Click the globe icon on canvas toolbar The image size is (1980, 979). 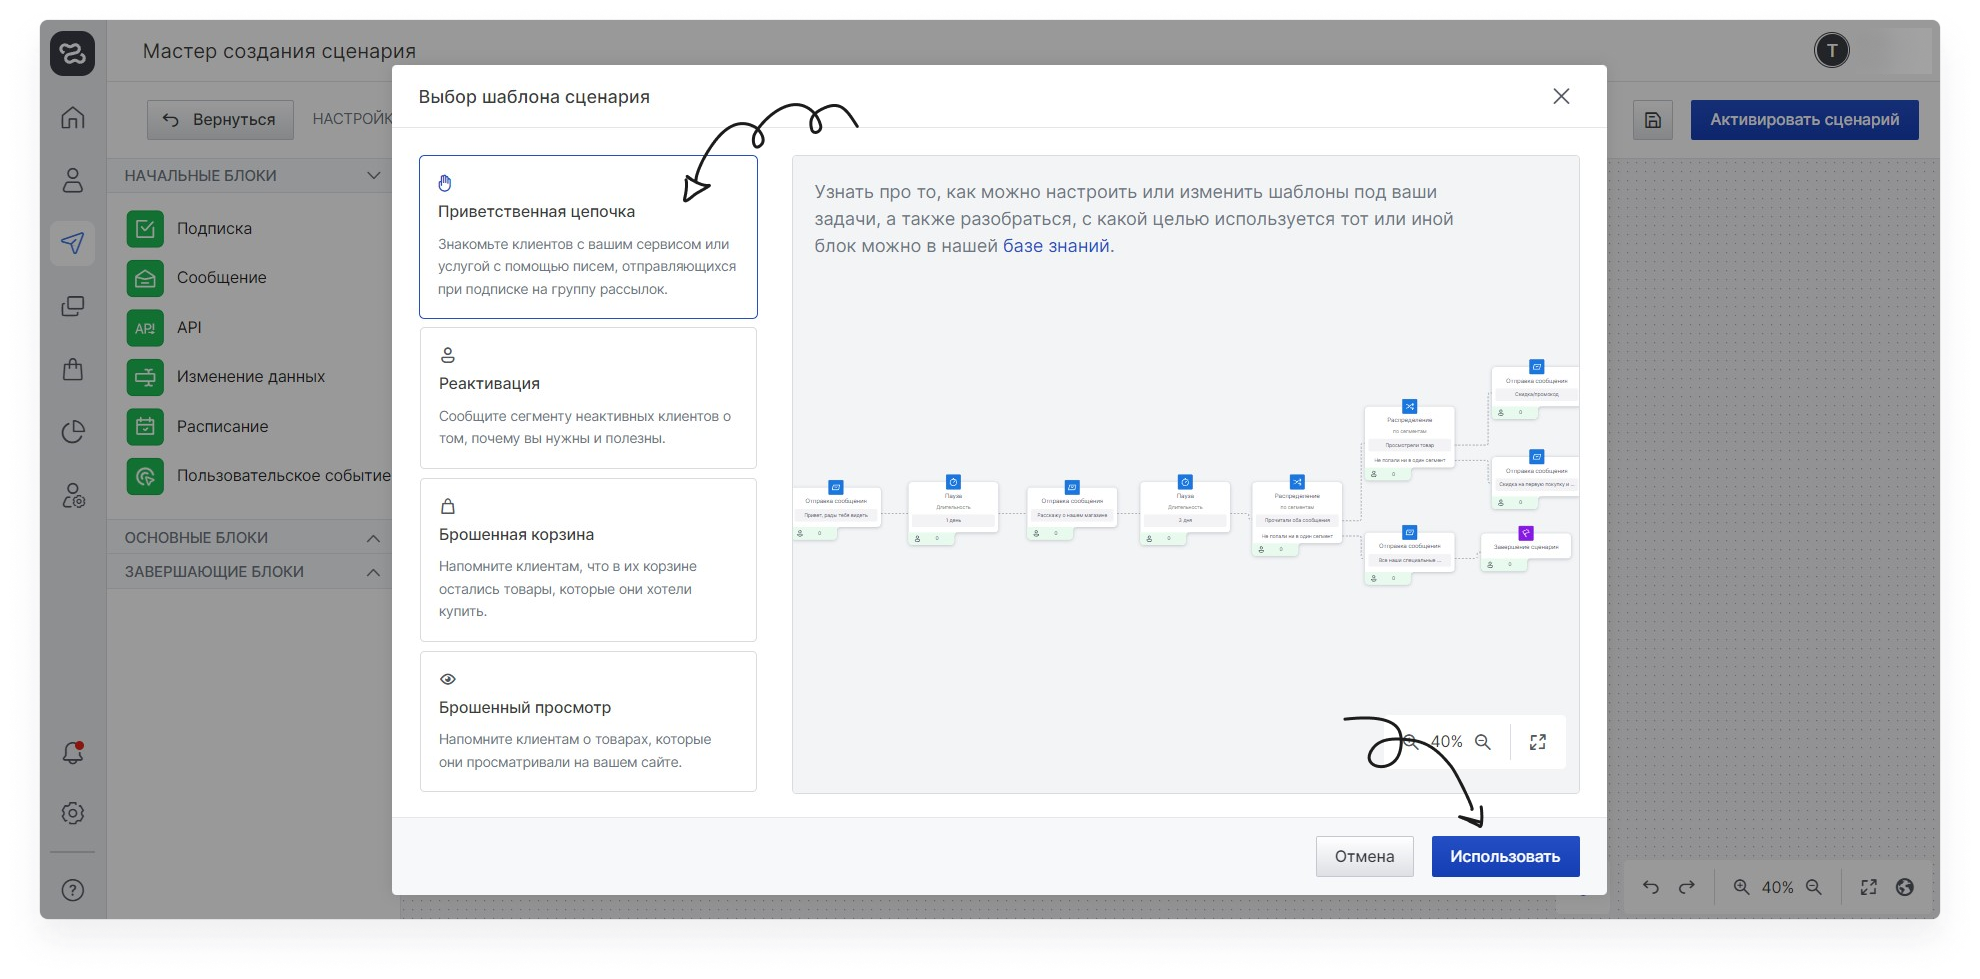(x=1905, y=887)
